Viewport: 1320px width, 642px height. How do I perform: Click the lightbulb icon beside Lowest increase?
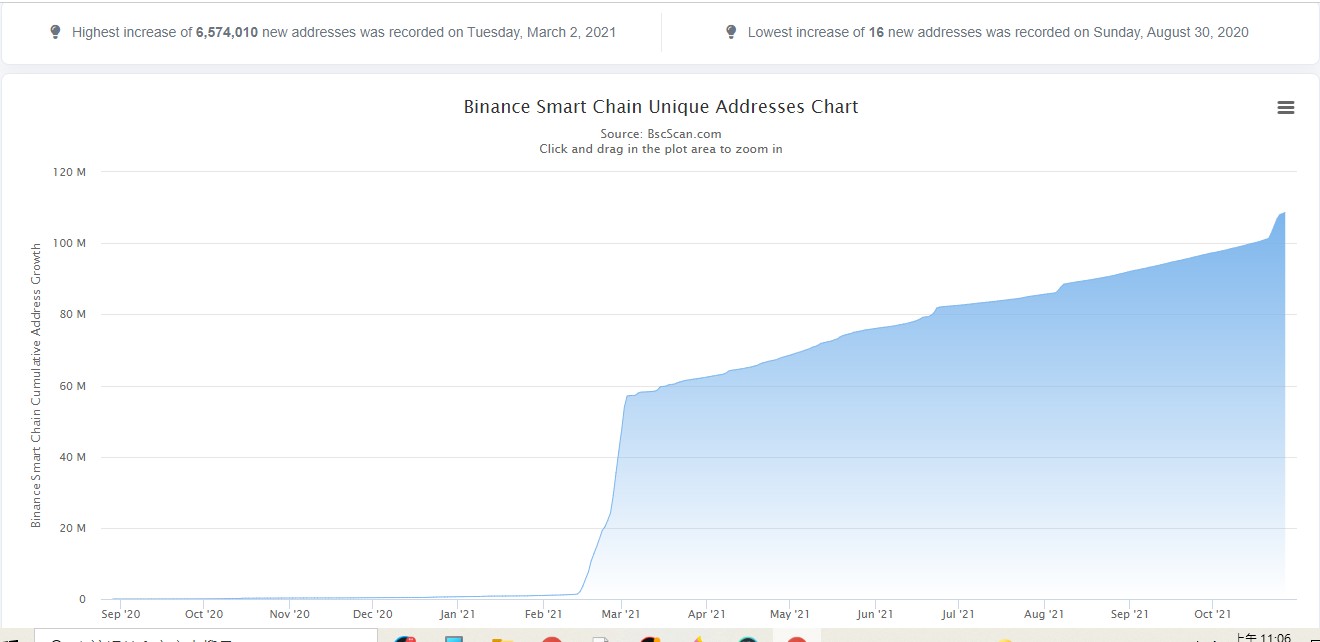pos(732,32)
